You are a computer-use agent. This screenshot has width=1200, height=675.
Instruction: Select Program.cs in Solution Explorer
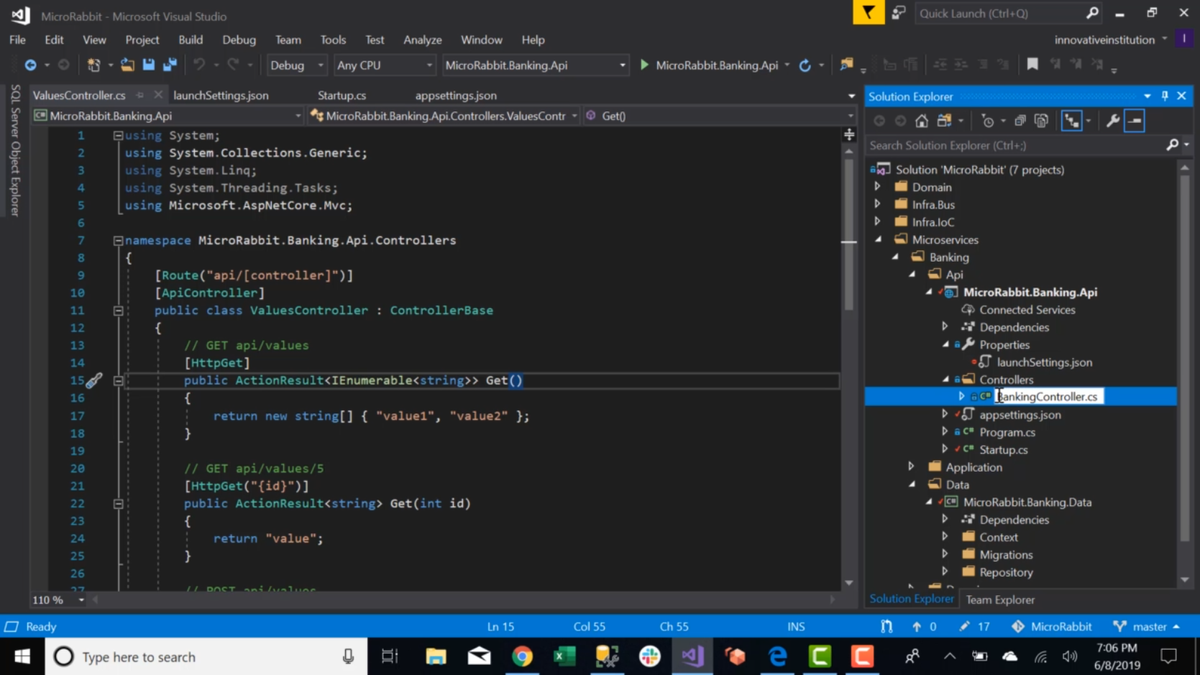pos(1007,432)
